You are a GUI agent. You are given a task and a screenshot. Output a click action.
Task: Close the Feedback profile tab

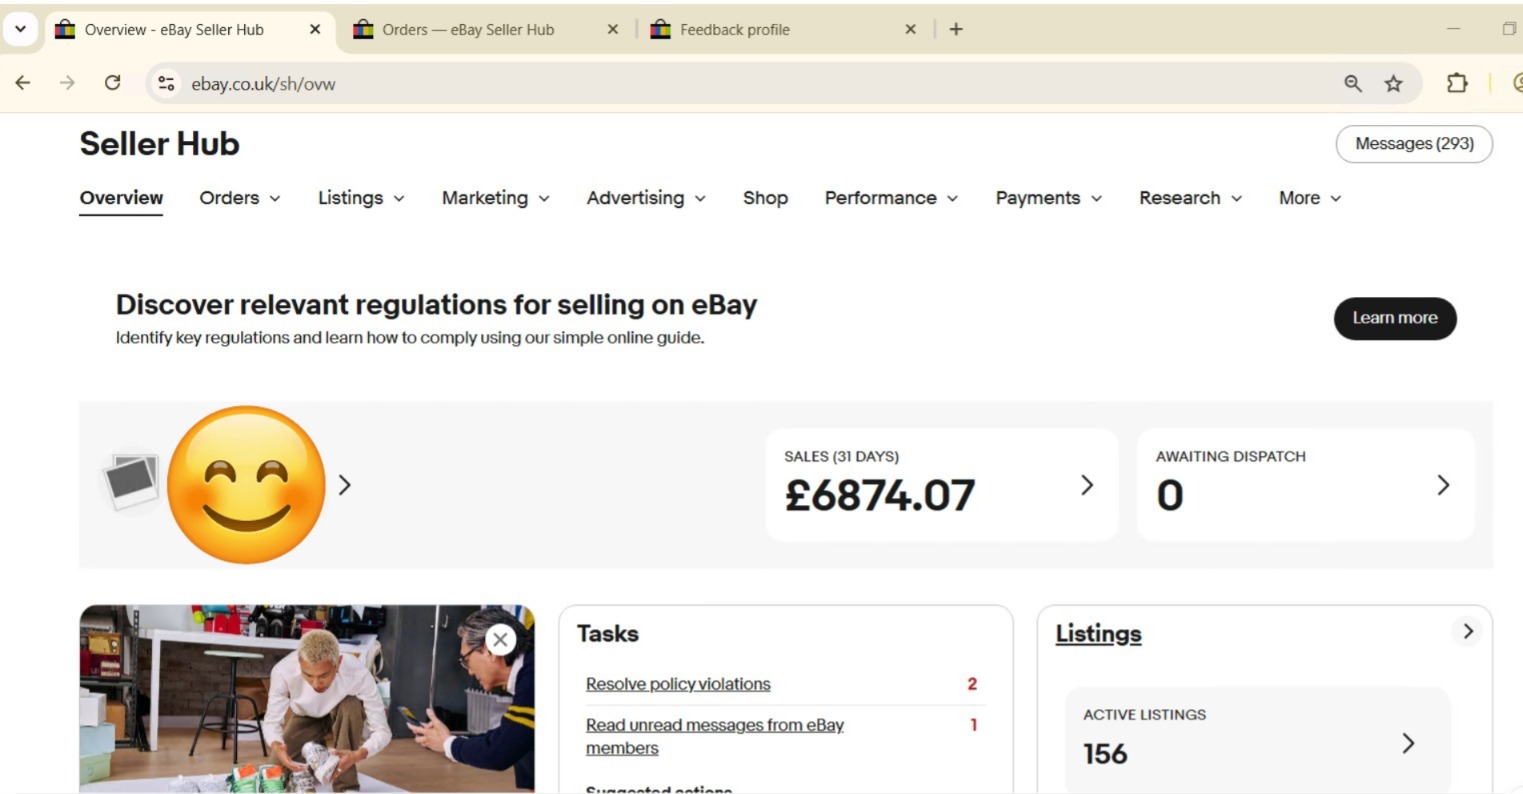(910, 29)
